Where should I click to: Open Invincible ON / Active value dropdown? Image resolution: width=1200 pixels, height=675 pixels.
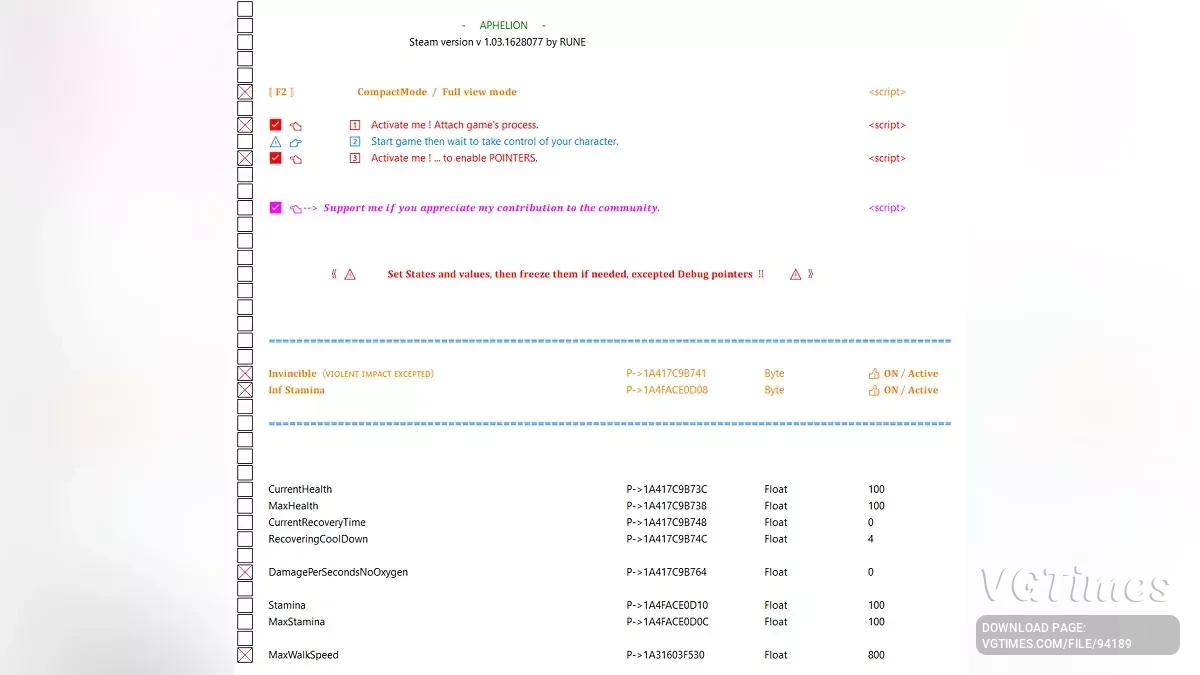[910, 374]
